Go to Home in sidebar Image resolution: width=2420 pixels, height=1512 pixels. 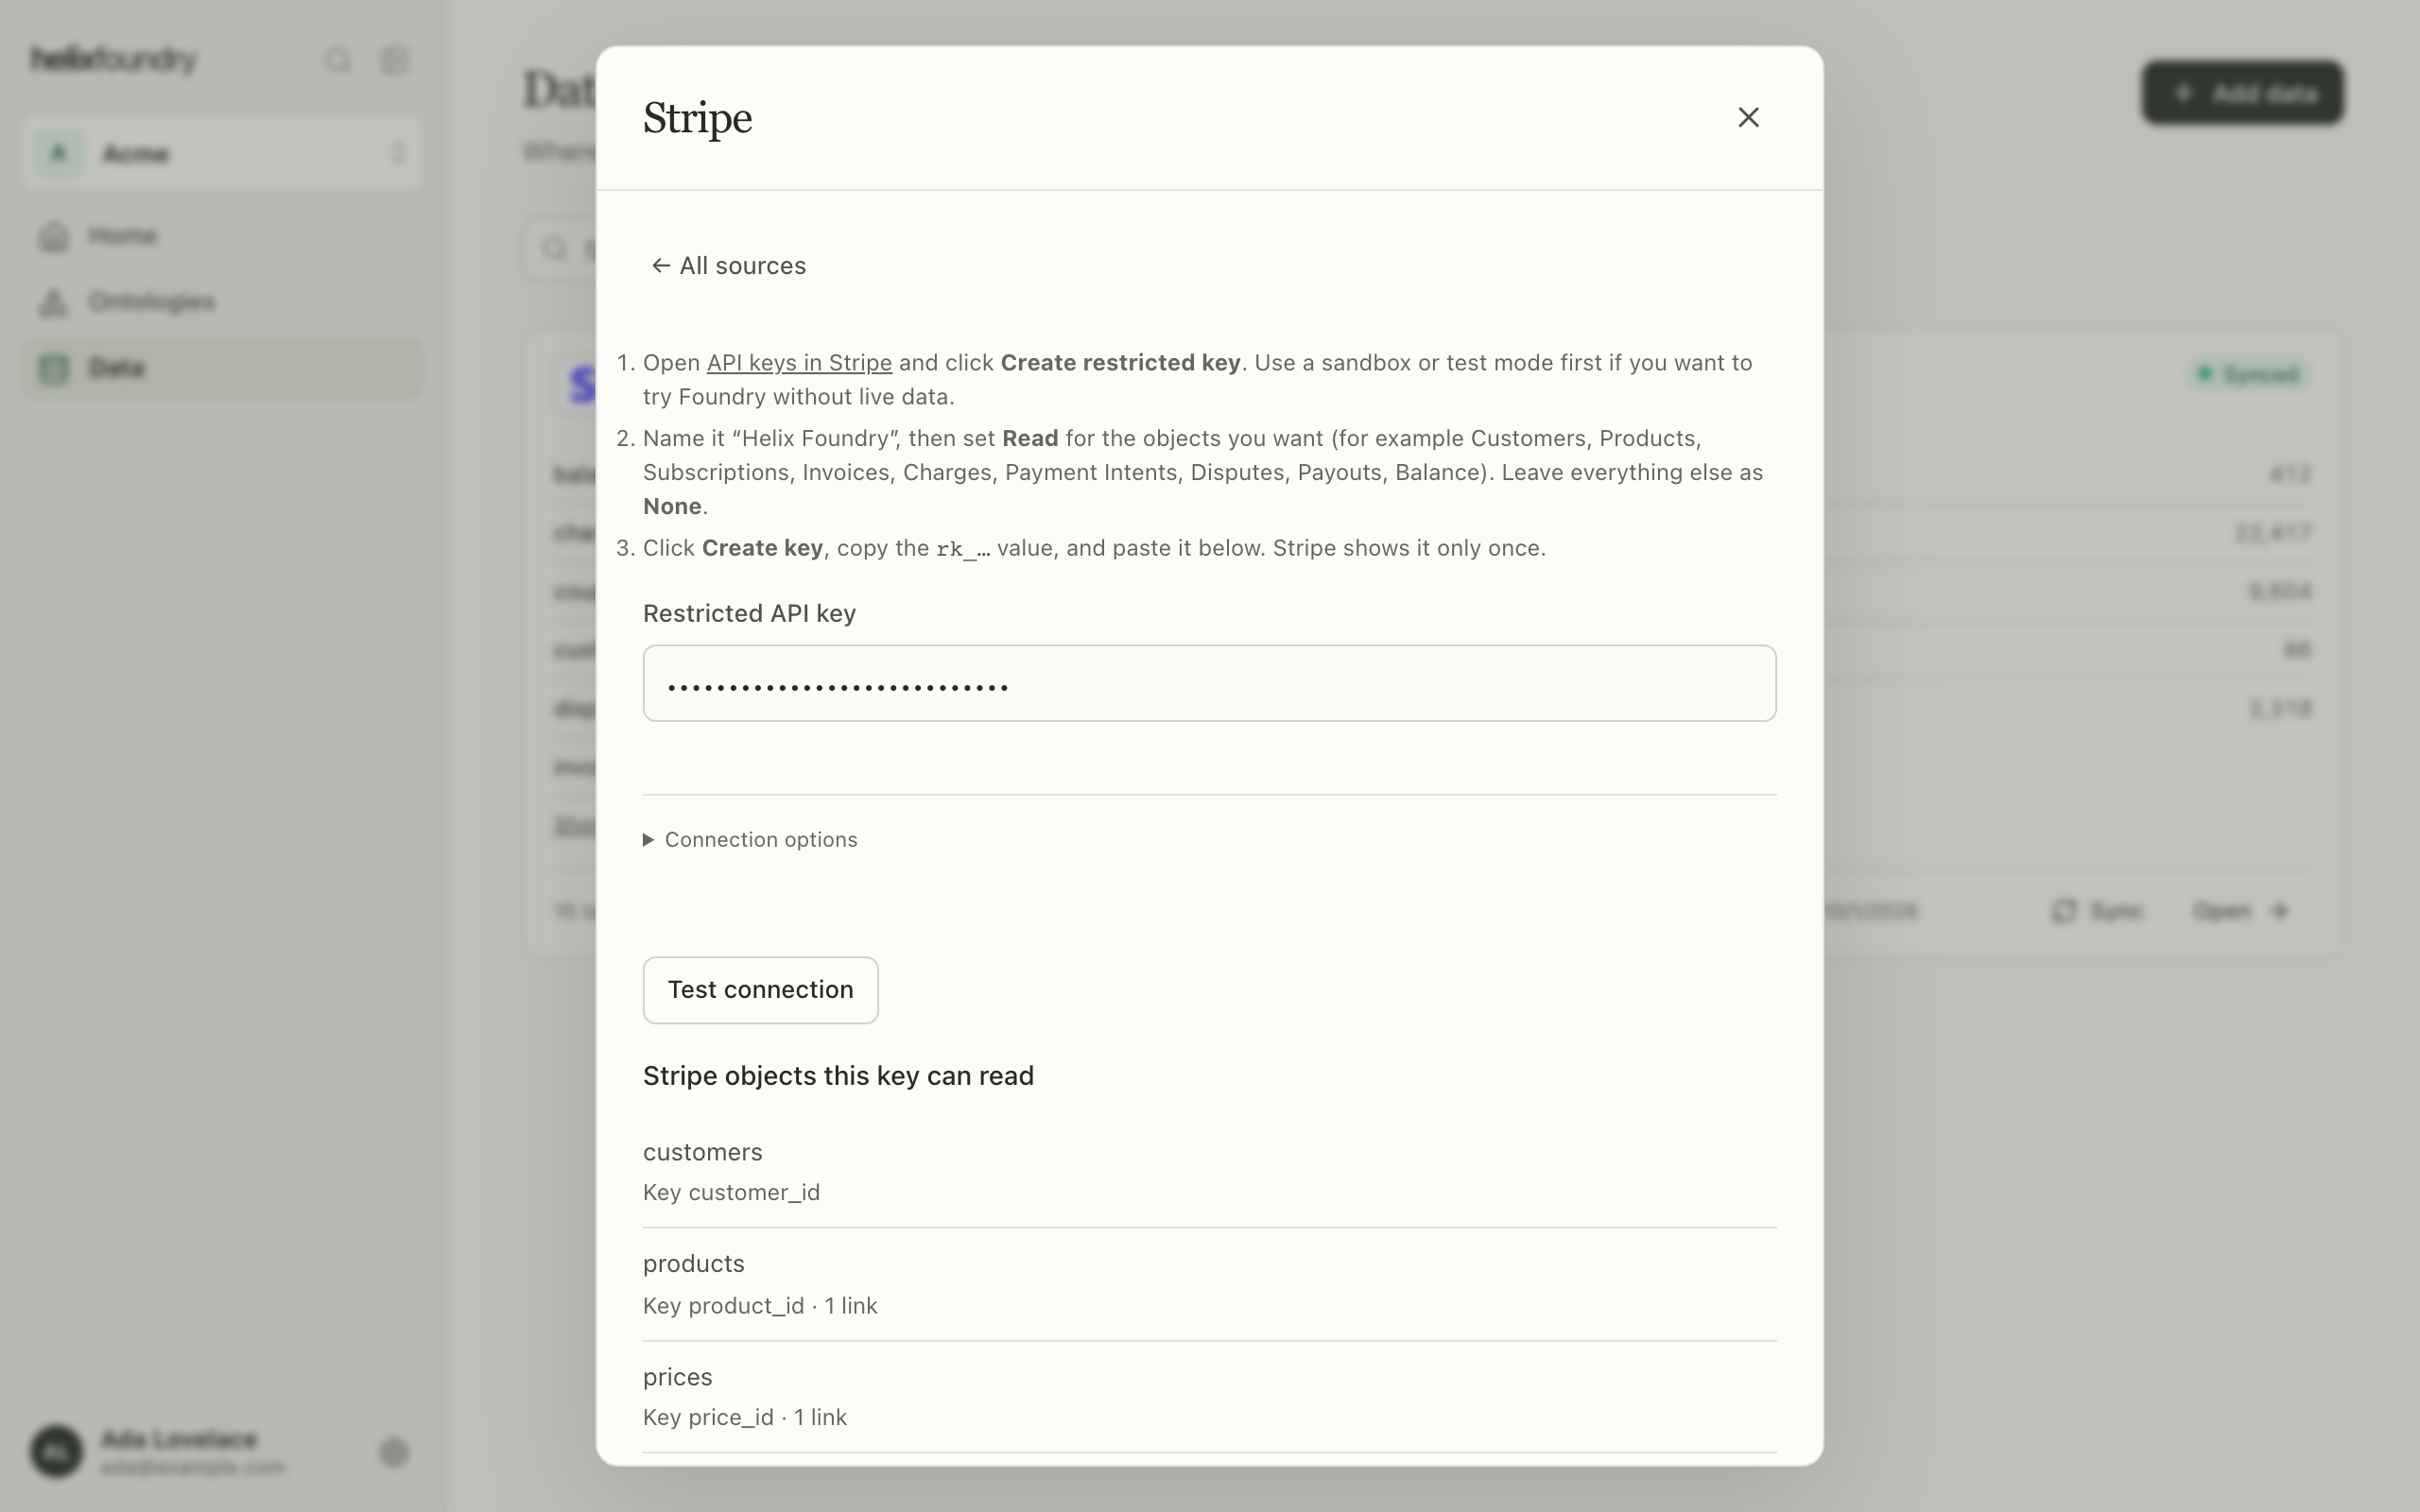pos(222,236)
